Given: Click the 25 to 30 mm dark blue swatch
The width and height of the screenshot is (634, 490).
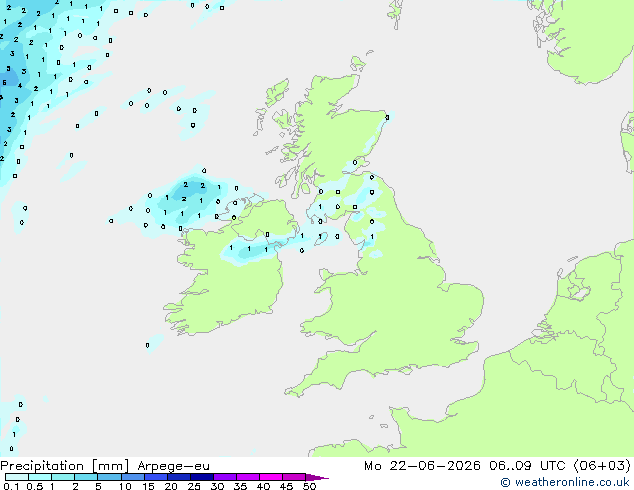Looking at the screenshot, I should tap(201, 477).
